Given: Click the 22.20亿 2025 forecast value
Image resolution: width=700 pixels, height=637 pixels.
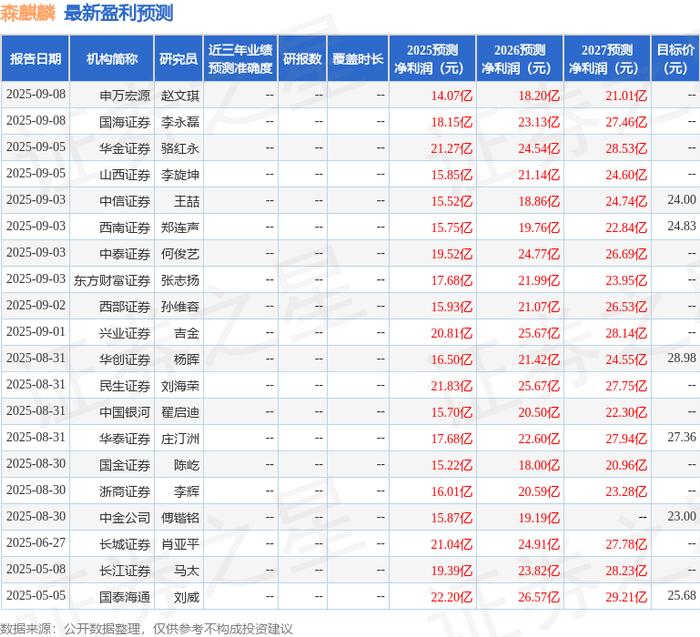Looking at the screenshot, I should click(451, 597).
